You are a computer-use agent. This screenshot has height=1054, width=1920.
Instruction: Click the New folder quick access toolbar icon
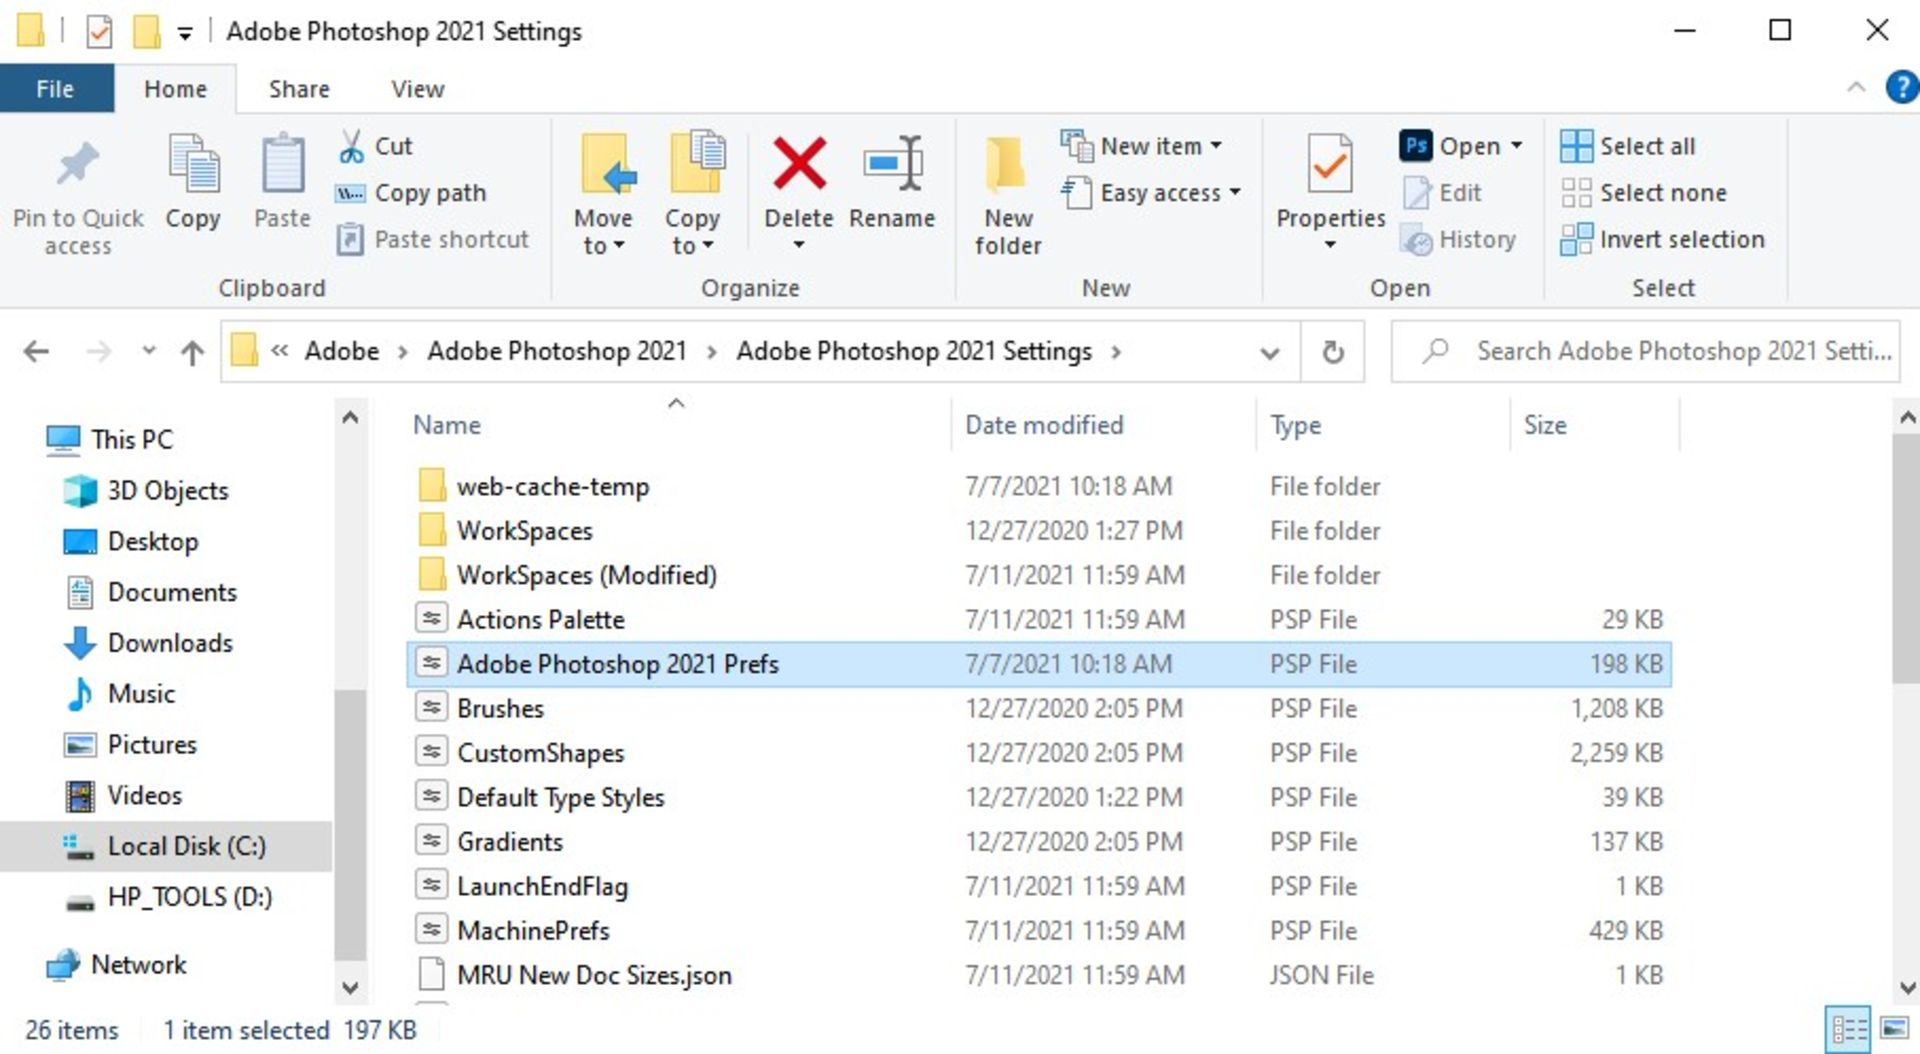[x=147, y=32]
